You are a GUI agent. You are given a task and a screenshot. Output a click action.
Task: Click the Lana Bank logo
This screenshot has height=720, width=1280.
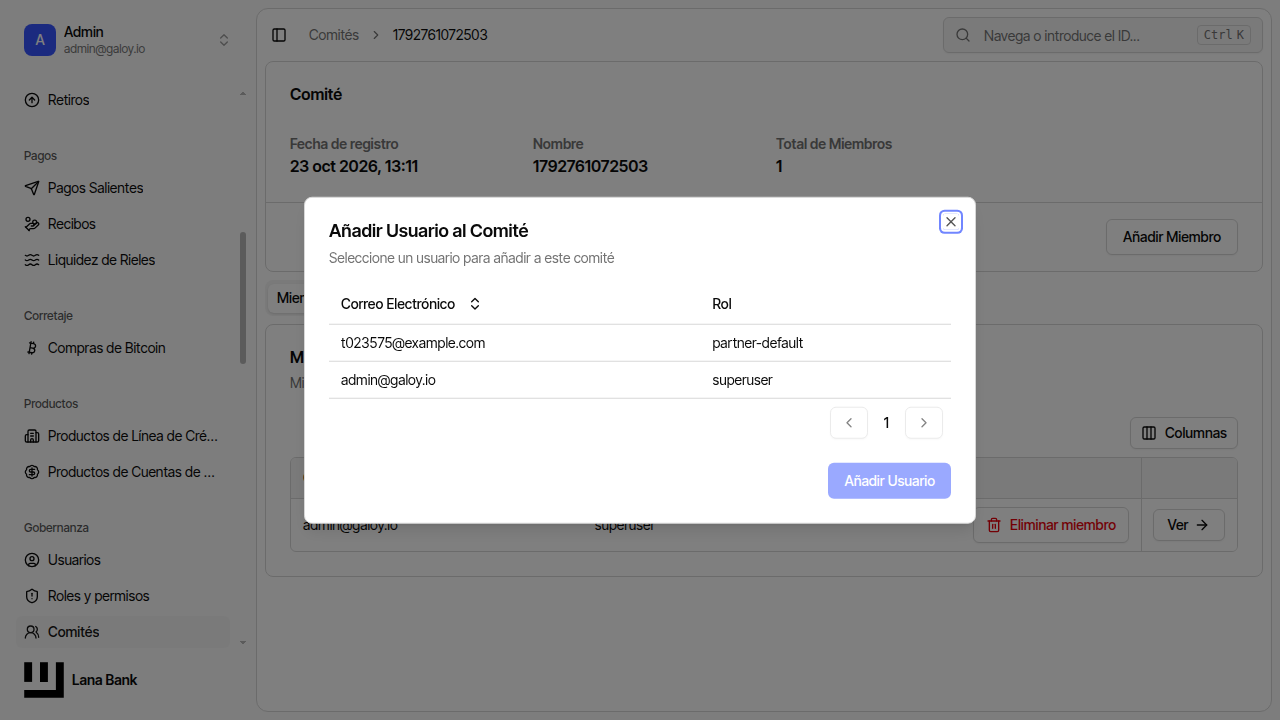(x=44, y=680)
